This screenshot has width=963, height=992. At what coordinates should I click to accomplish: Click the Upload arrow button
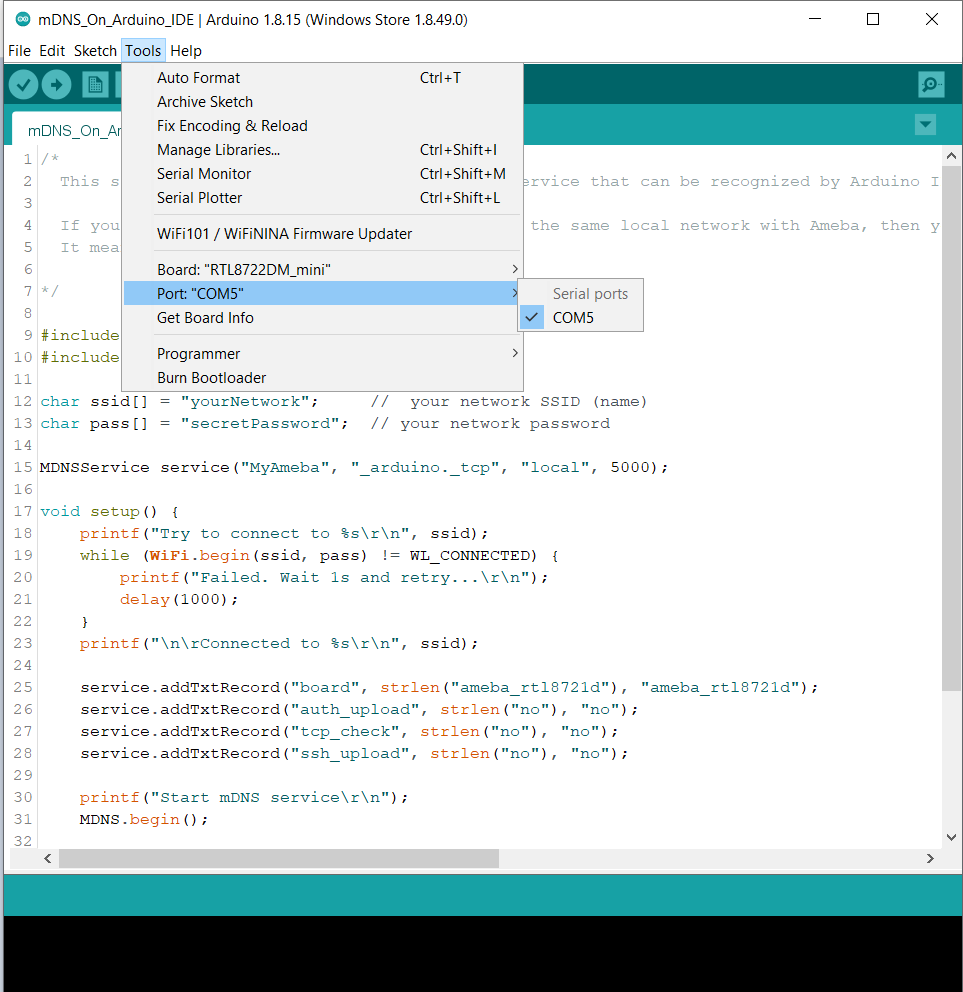tap(56, 85)
